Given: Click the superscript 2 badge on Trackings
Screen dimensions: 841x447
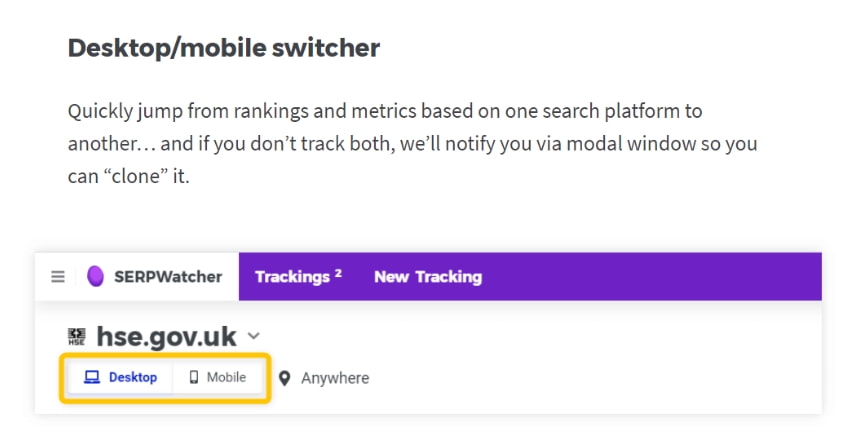Looking at the screenshot, I should coord(338,272).
